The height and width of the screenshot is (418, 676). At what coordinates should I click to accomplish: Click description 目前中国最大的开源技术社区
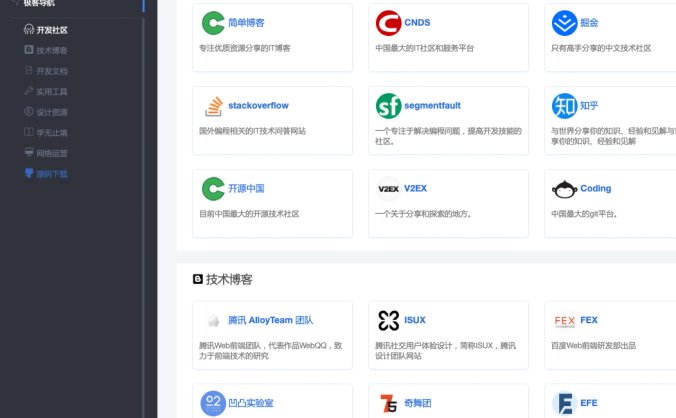click(x=249, y=214)
